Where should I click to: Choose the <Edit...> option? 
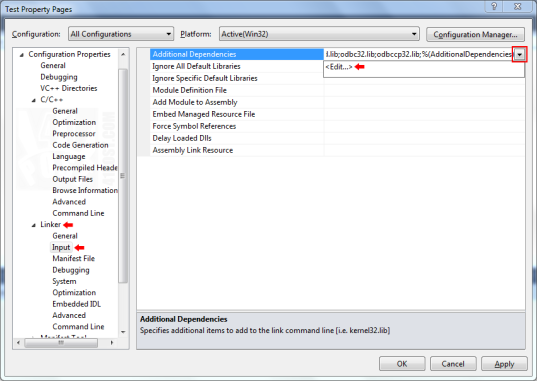tap(339, 67)
